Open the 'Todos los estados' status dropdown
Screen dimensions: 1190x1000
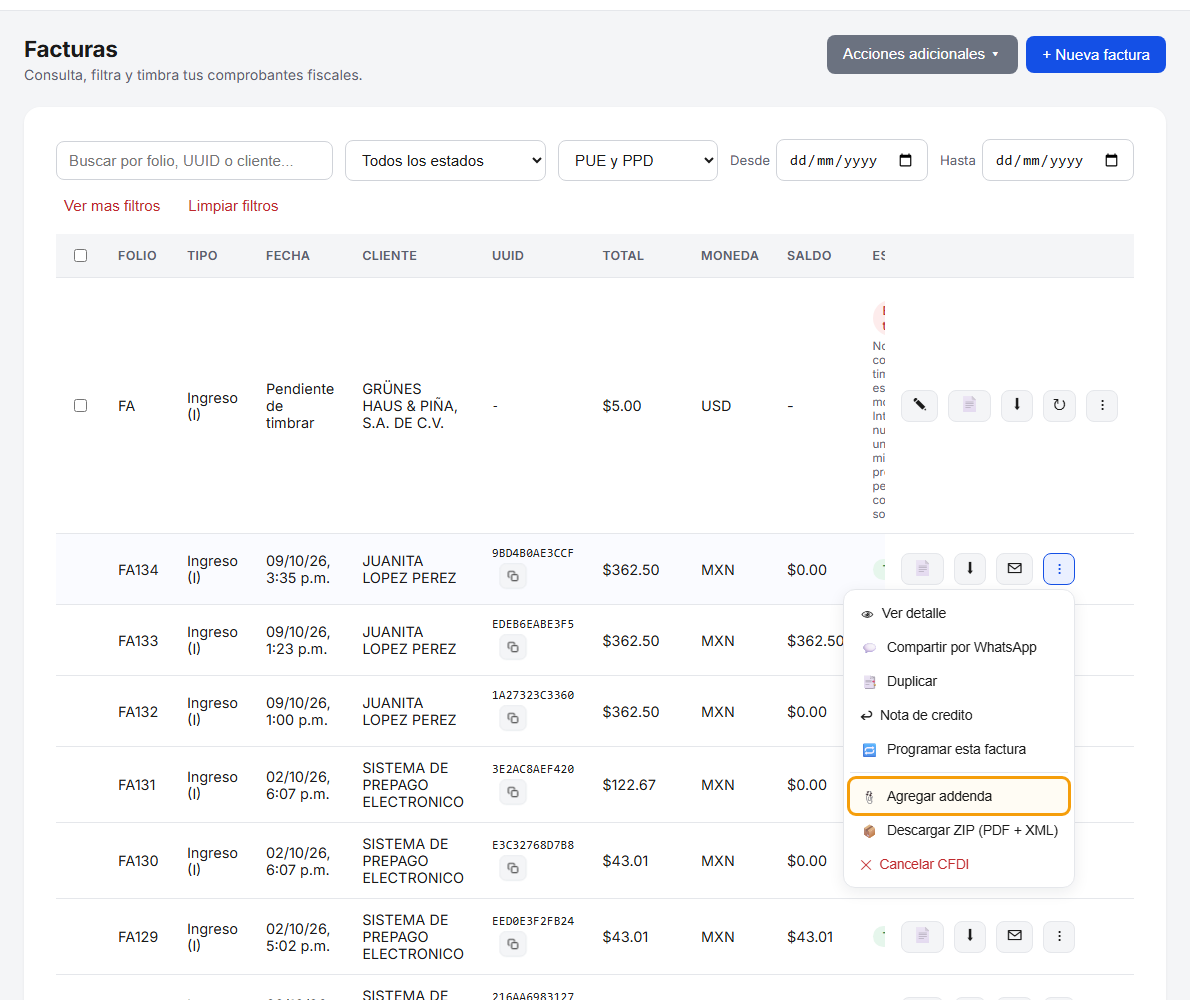point(445,161)
